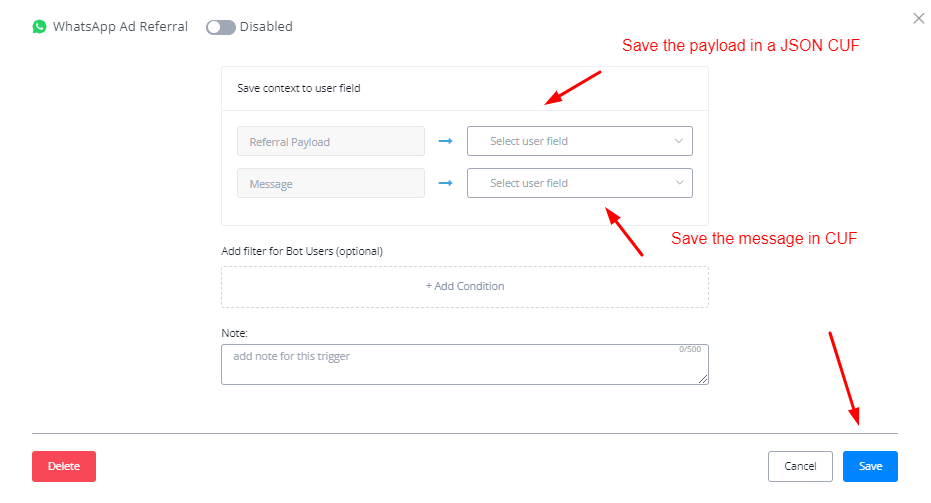This screenshot has width=931, height=503.
Task: Add a filter condition for Bot Users
Action: 465,286
